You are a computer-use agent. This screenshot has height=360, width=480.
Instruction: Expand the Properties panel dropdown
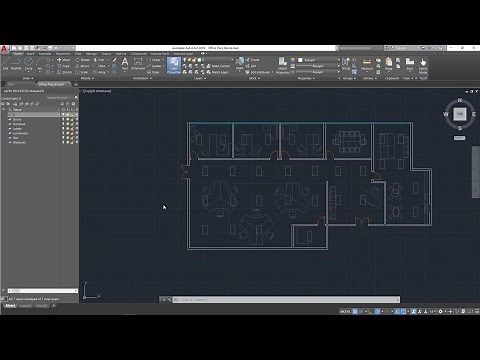tap(305, 78)
